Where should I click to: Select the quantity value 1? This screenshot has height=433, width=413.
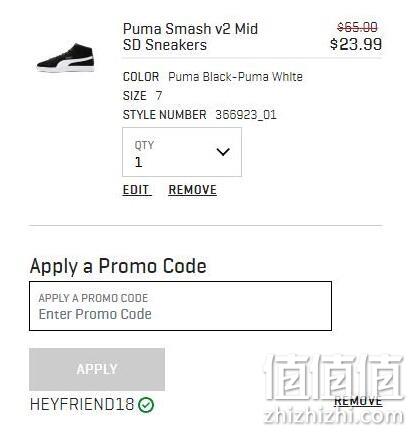[x=138, y=162]
